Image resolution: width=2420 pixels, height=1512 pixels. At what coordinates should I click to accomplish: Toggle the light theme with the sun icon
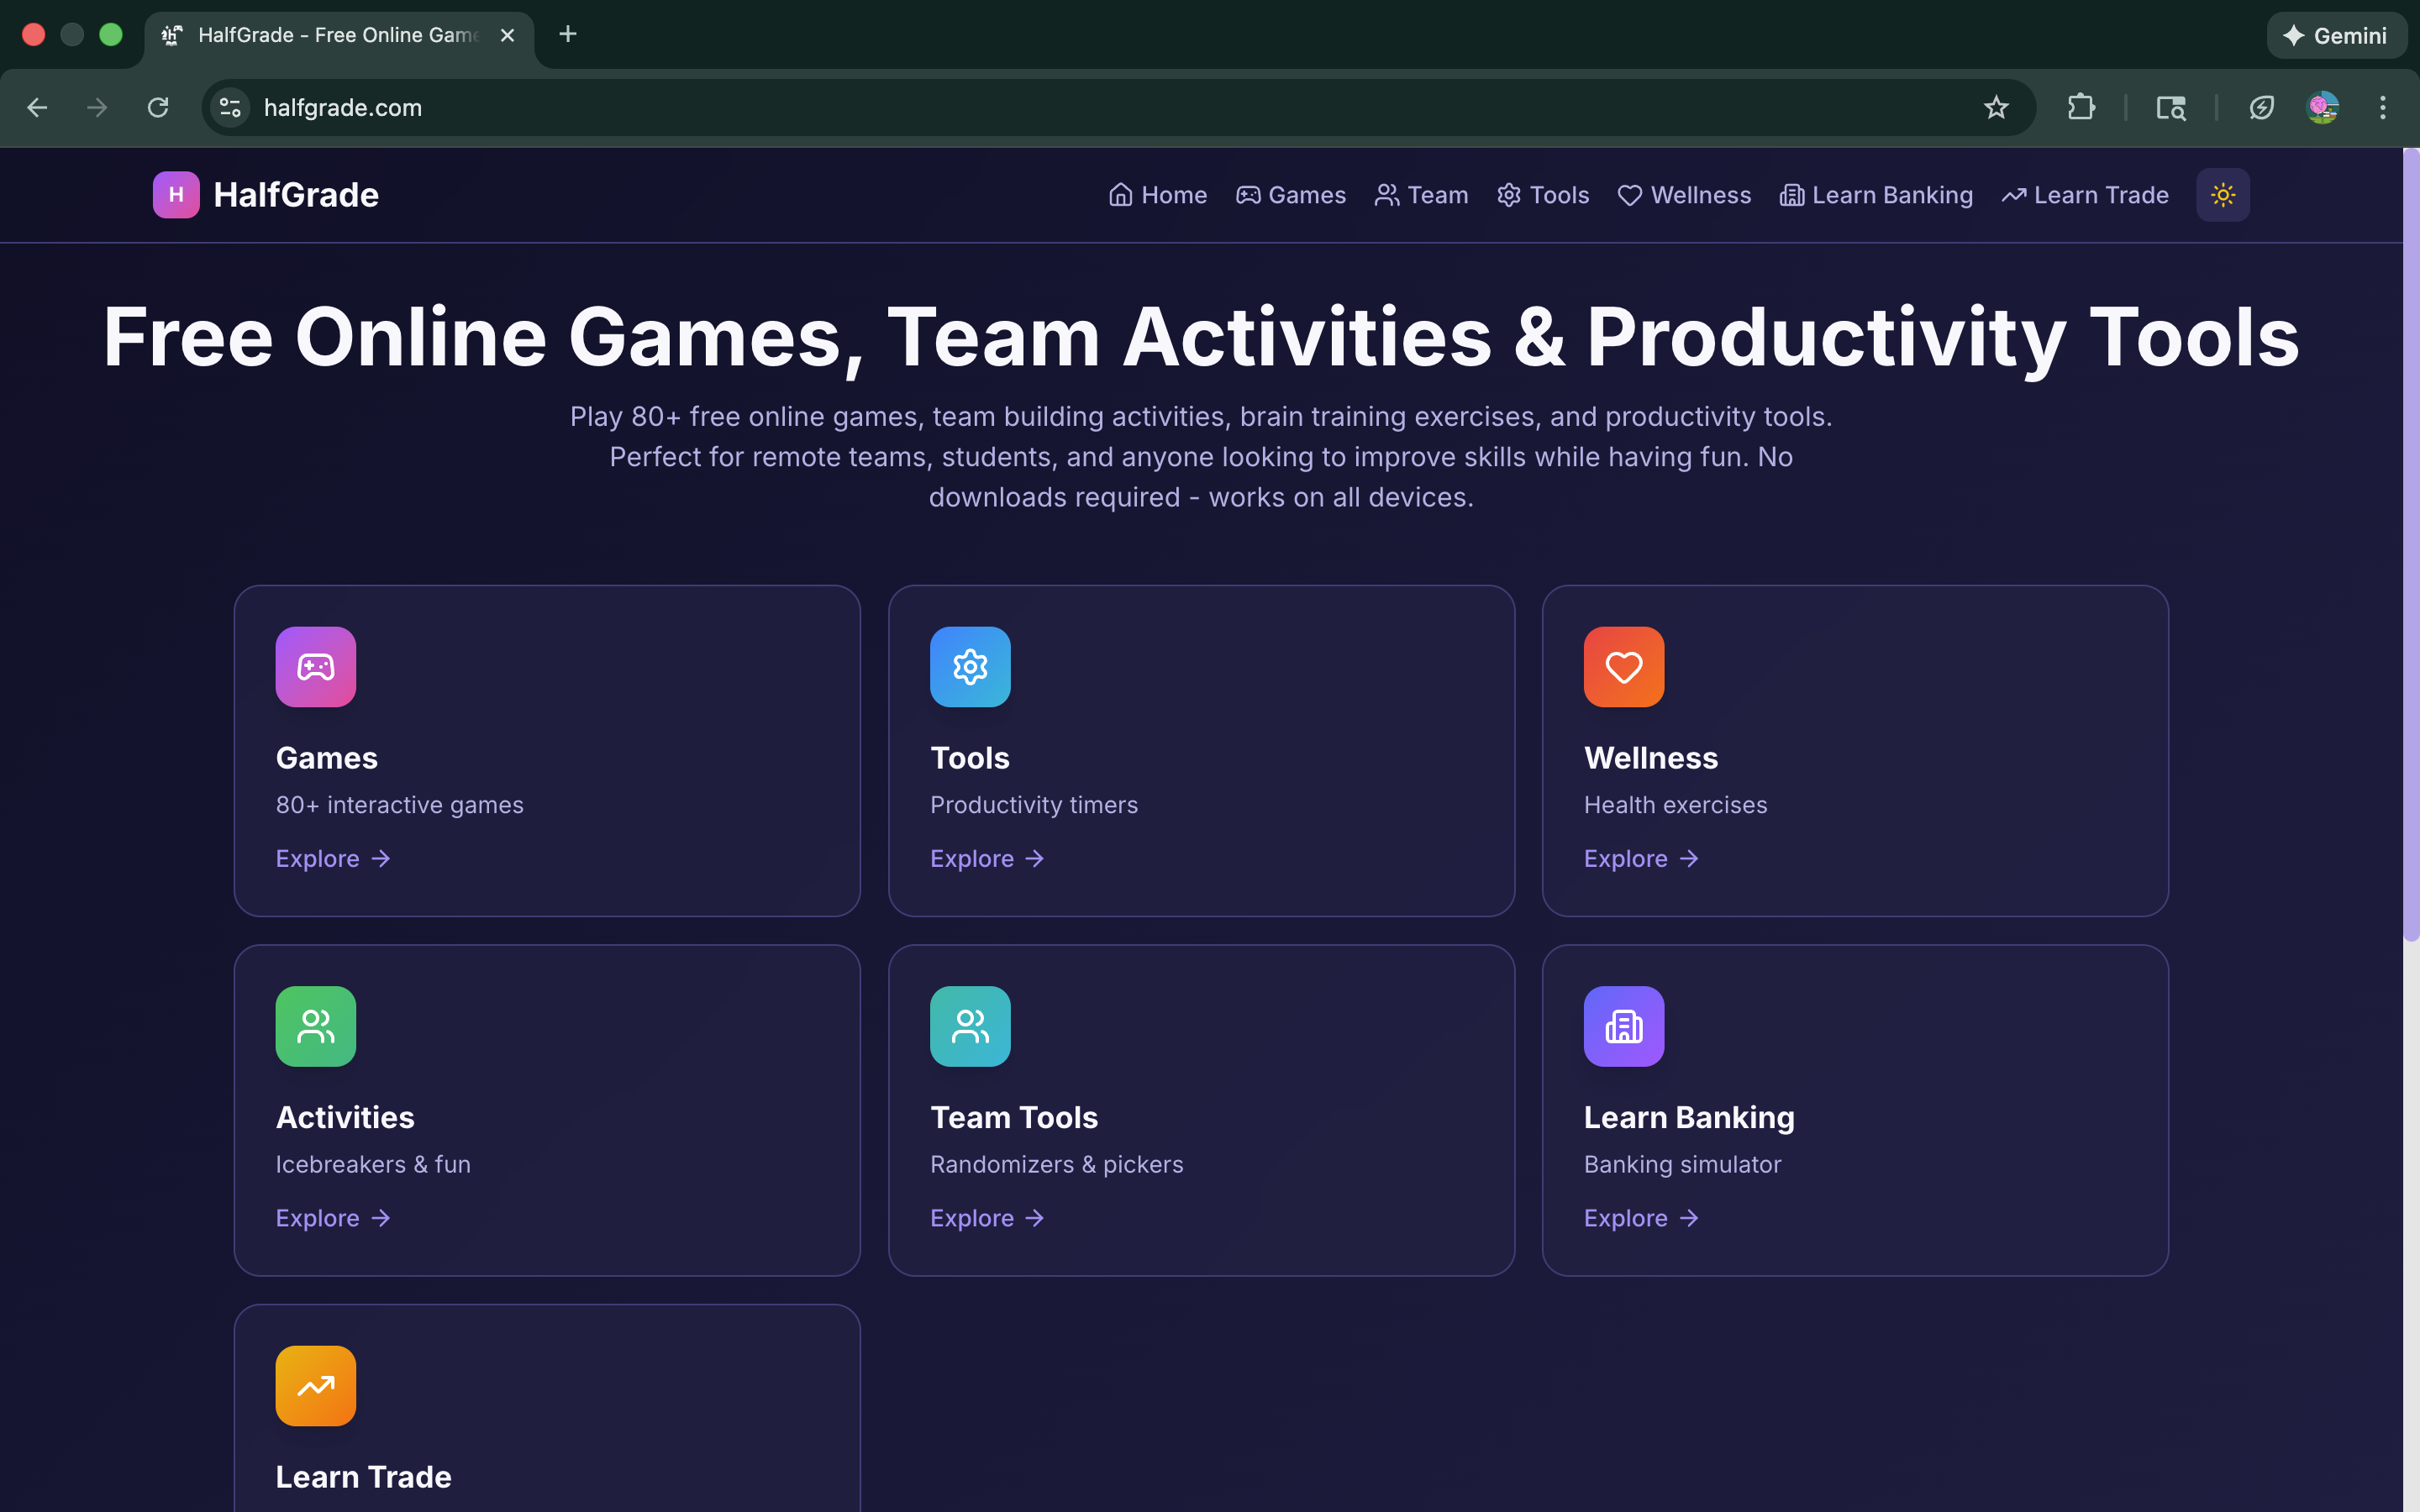click(2222, 194)
